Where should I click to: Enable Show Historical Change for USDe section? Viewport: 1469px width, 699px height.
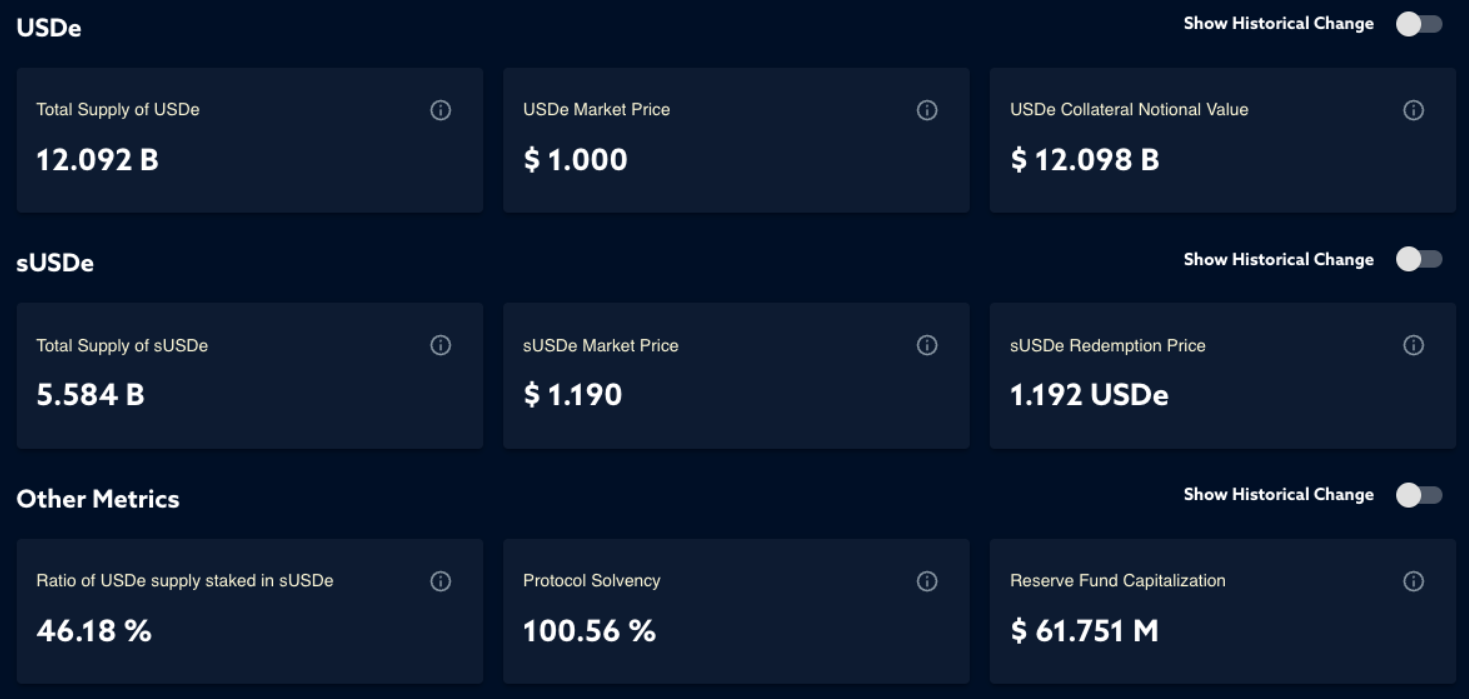(1418, 24)
